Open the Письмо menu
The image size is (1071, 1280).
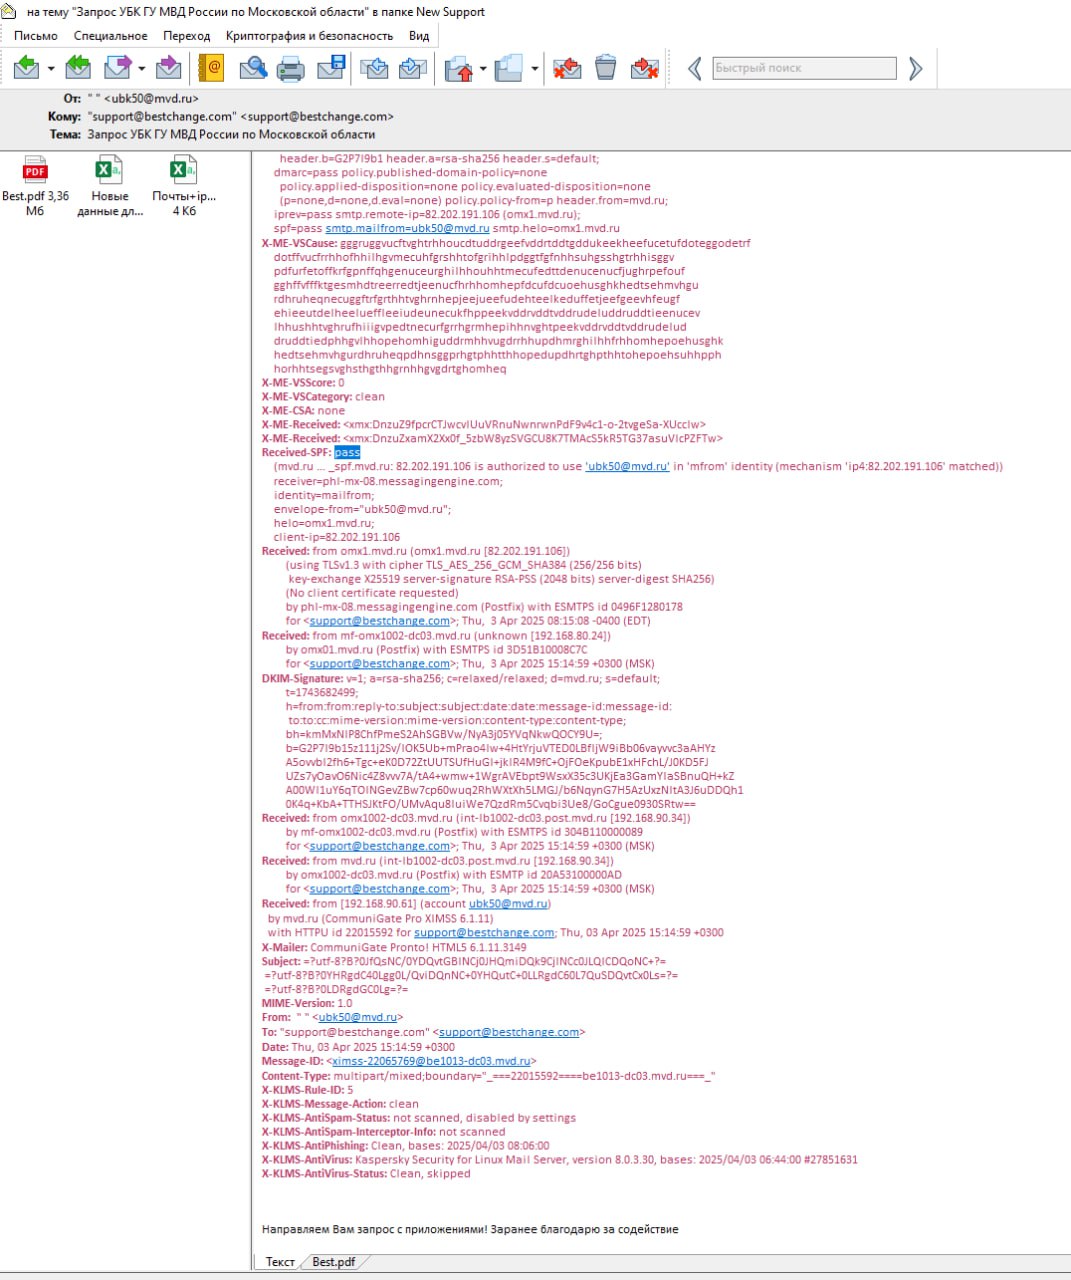[x=36, y=36]
